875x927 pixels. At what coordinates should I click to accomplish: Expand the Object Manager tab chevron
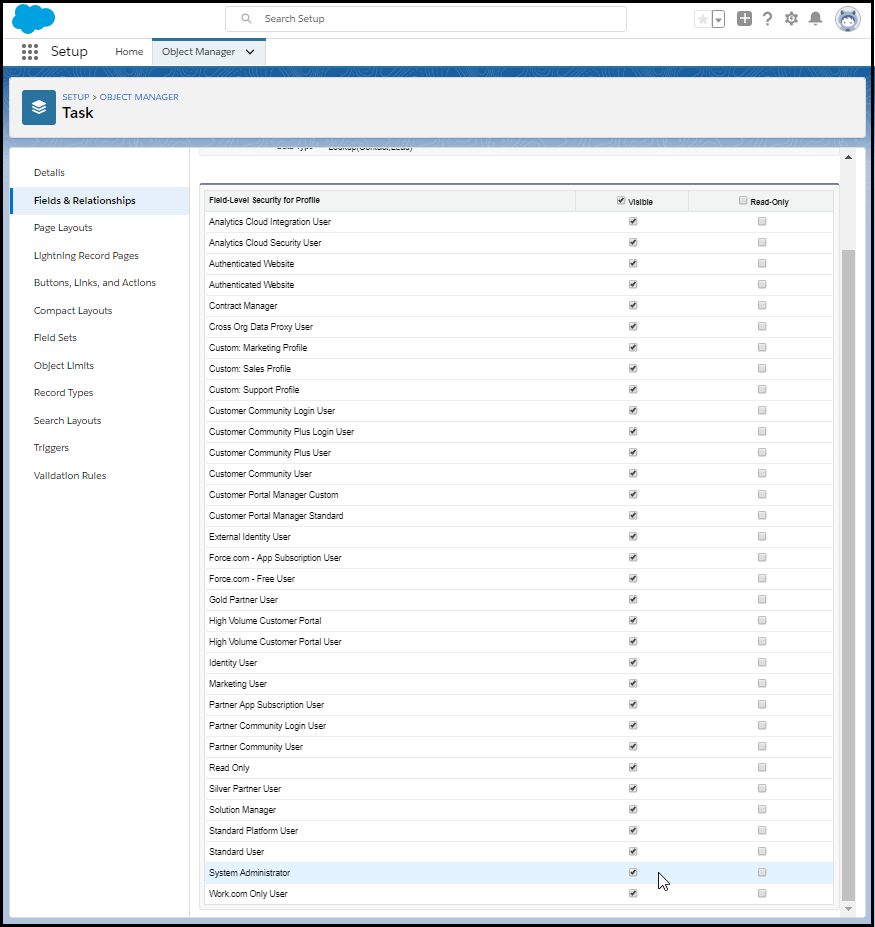(x=250, y=52)
